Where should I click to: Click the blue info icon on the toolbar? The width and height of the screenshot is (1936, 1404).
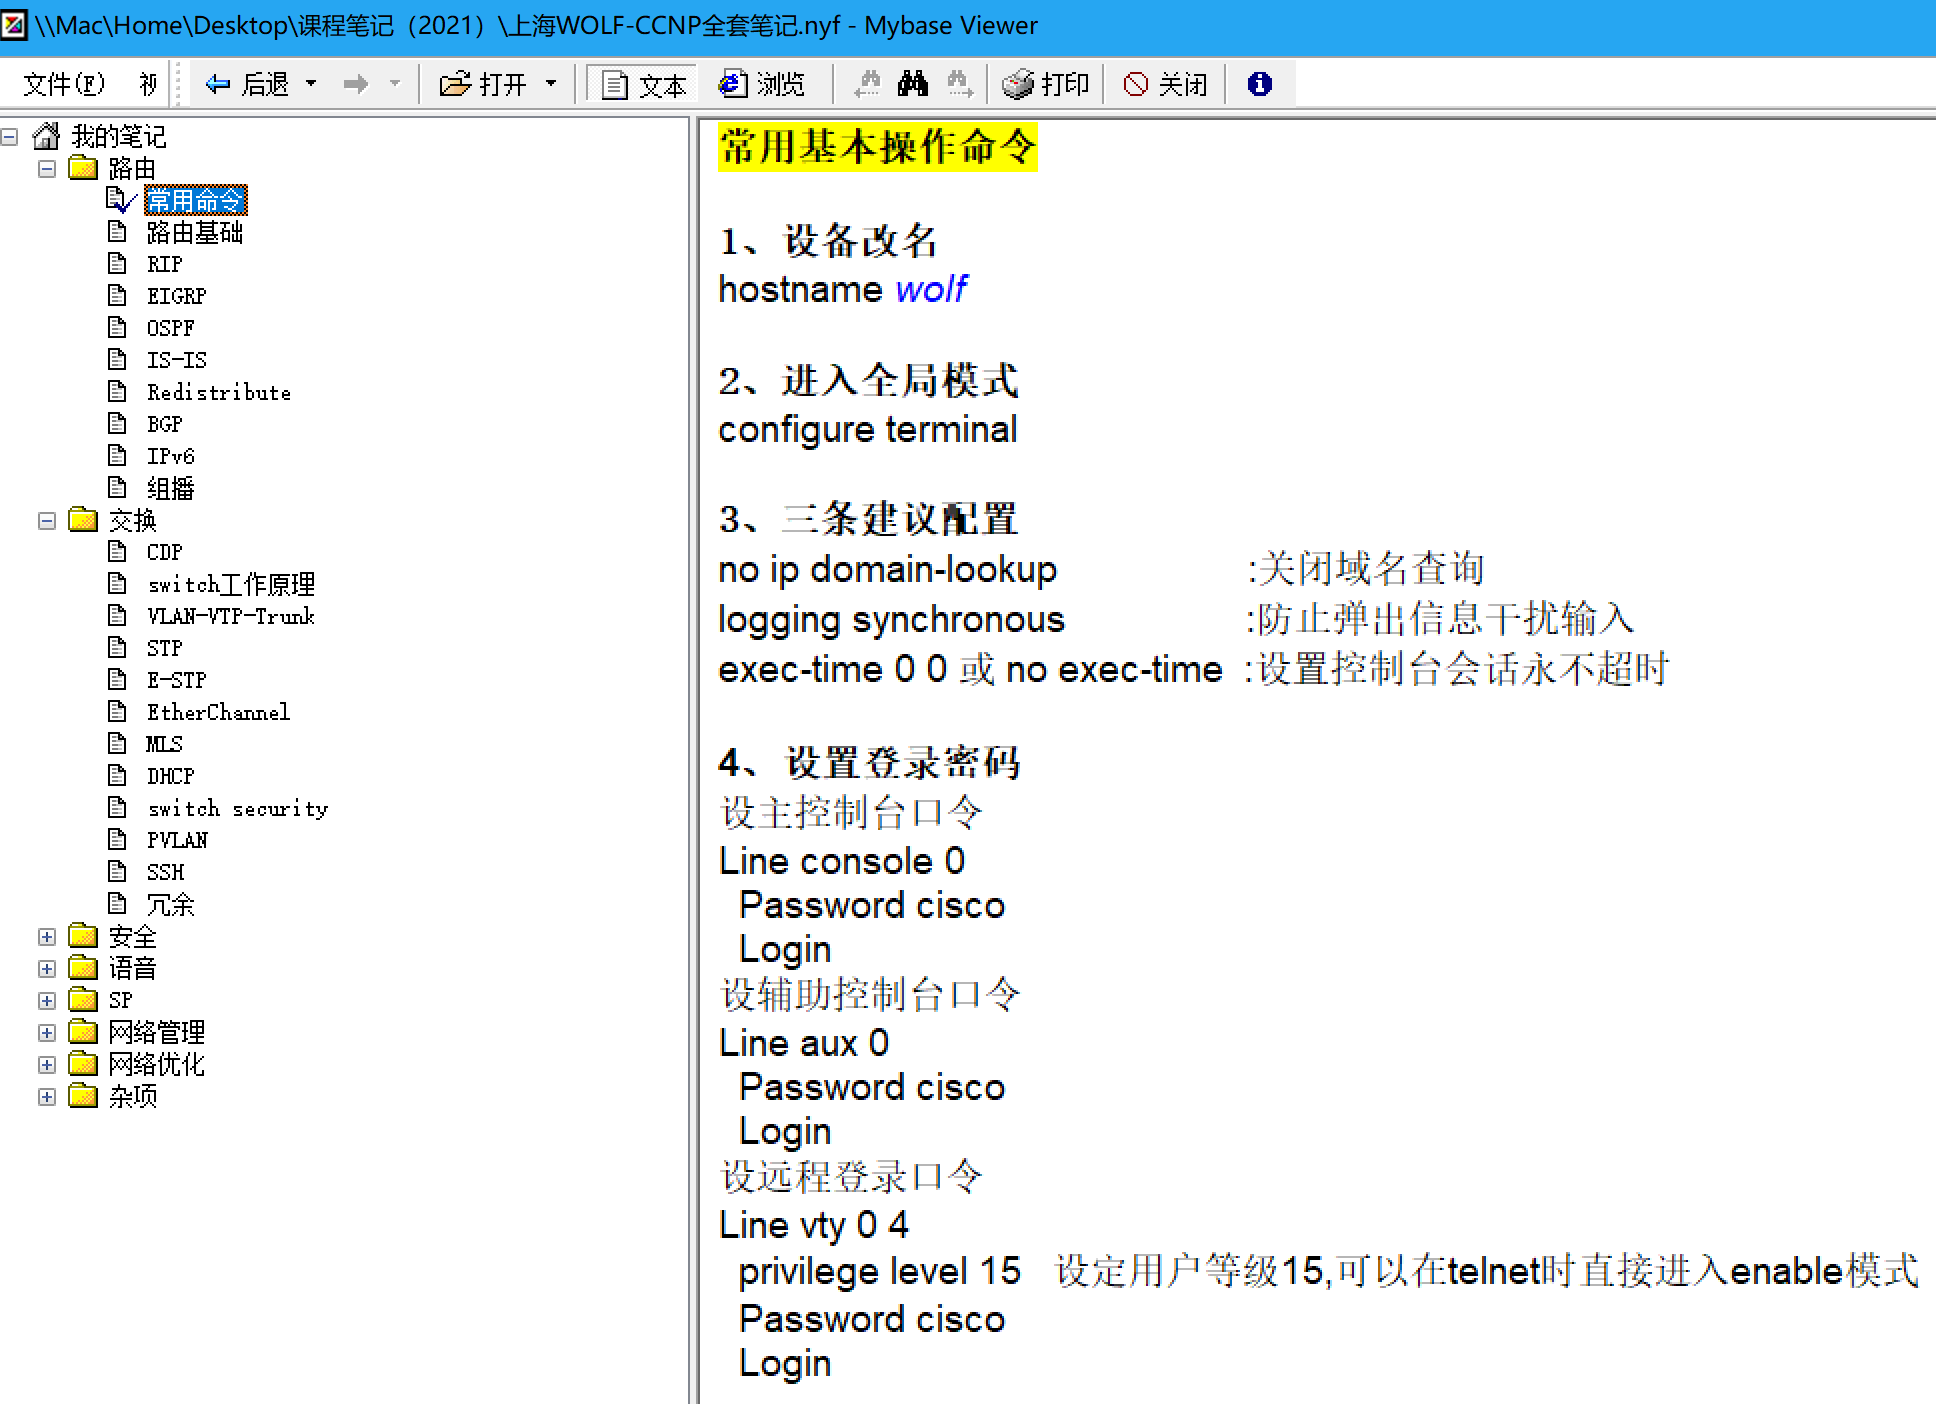pyautogui.click(x=1259, y=84)
